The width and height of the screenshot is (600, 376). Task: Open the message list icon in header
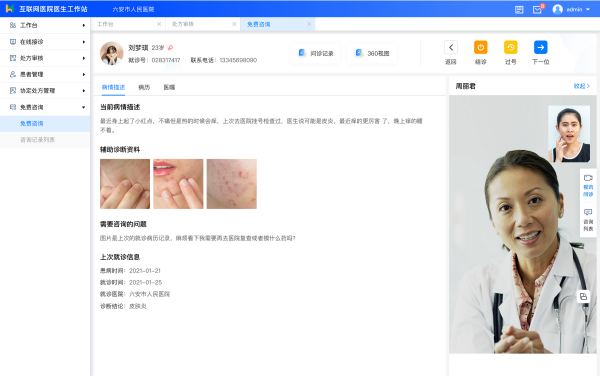point(519,10)
